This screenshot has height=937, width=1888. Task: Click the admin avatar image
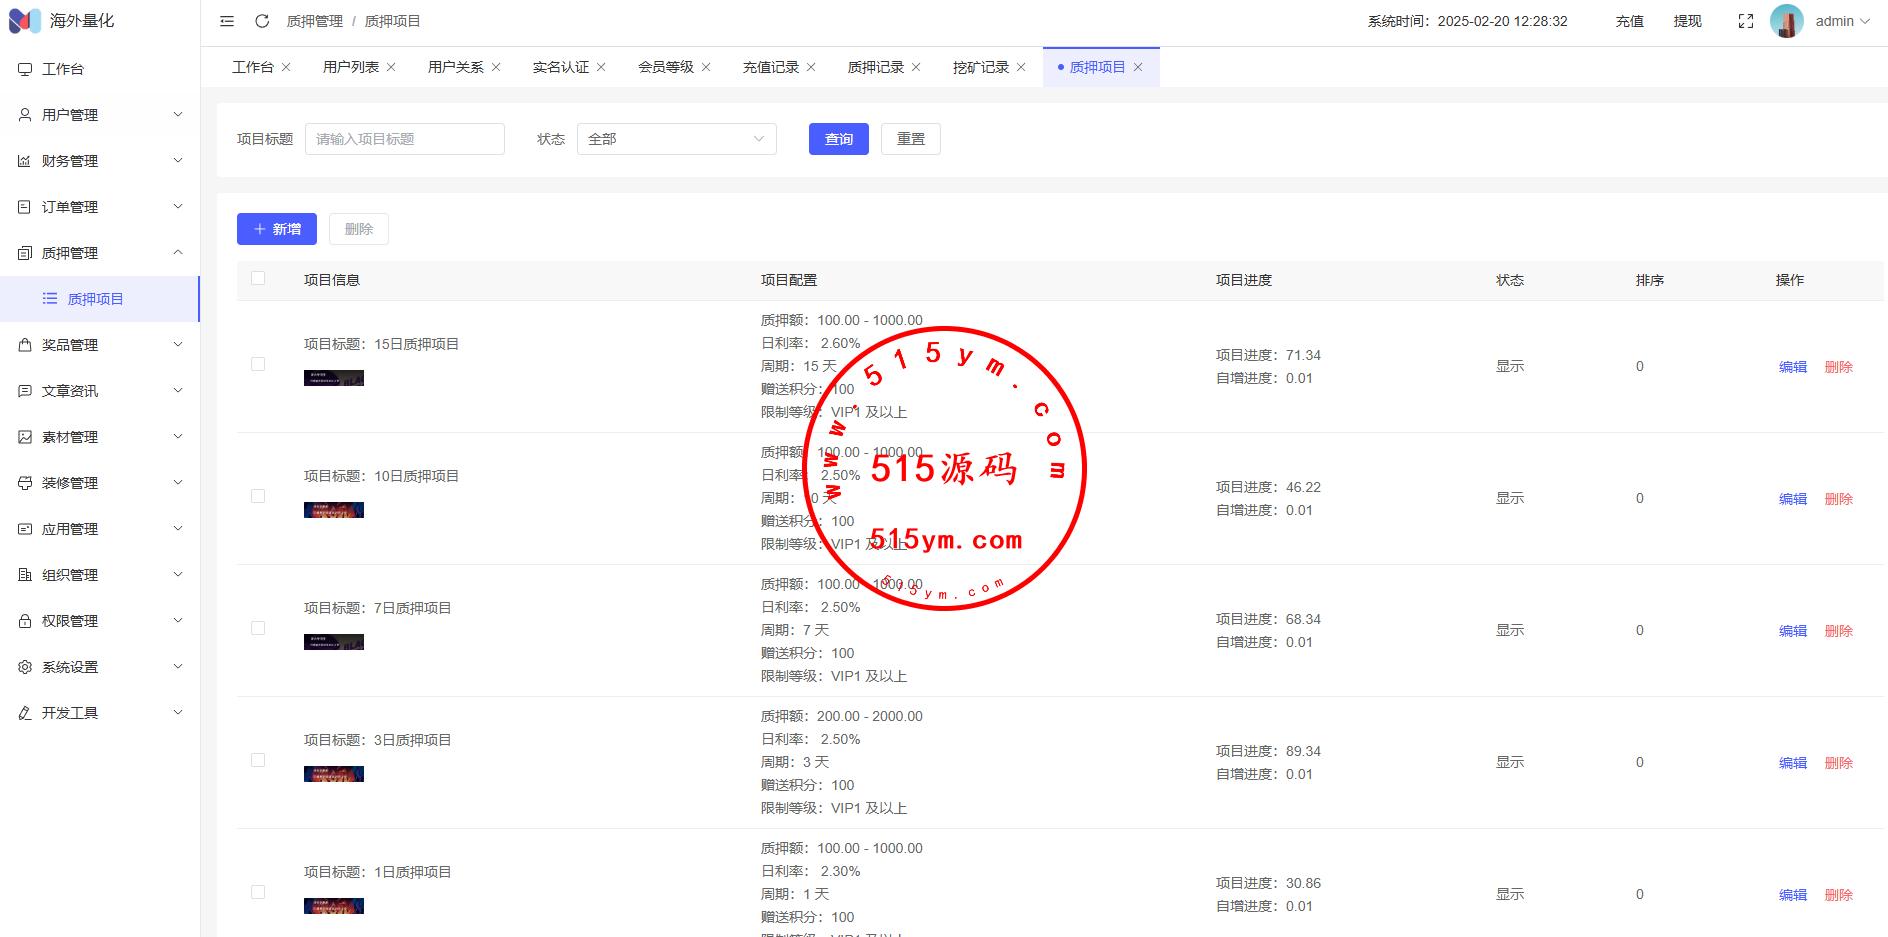point(1786,21)
